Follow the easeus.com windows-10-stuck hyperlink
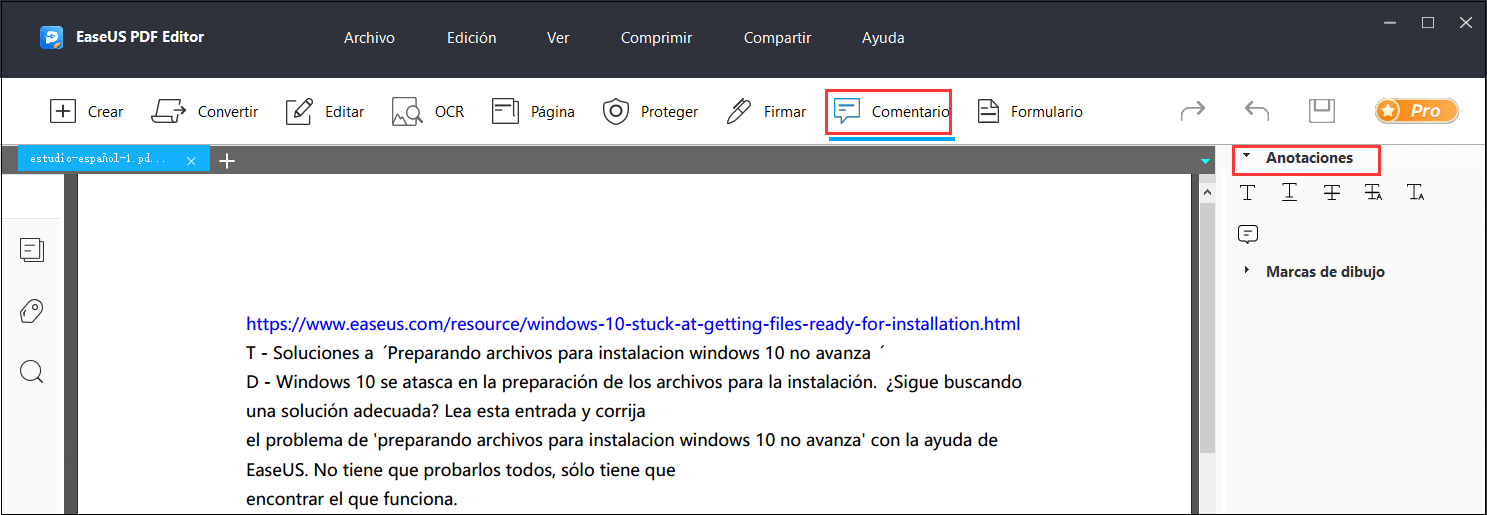 633,324
